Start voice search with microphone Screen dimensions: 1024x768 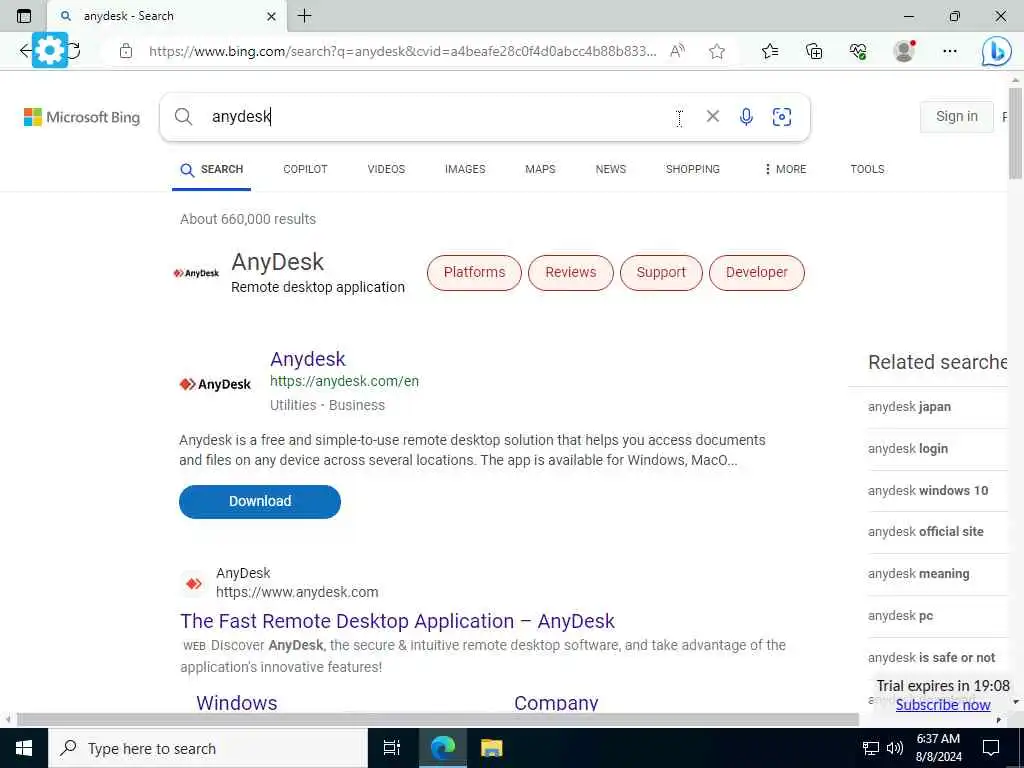746,117
